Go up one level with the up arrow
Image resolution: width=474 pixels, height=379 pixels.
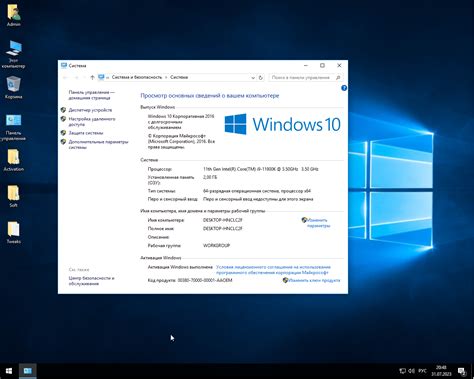(x=92, y=77)
